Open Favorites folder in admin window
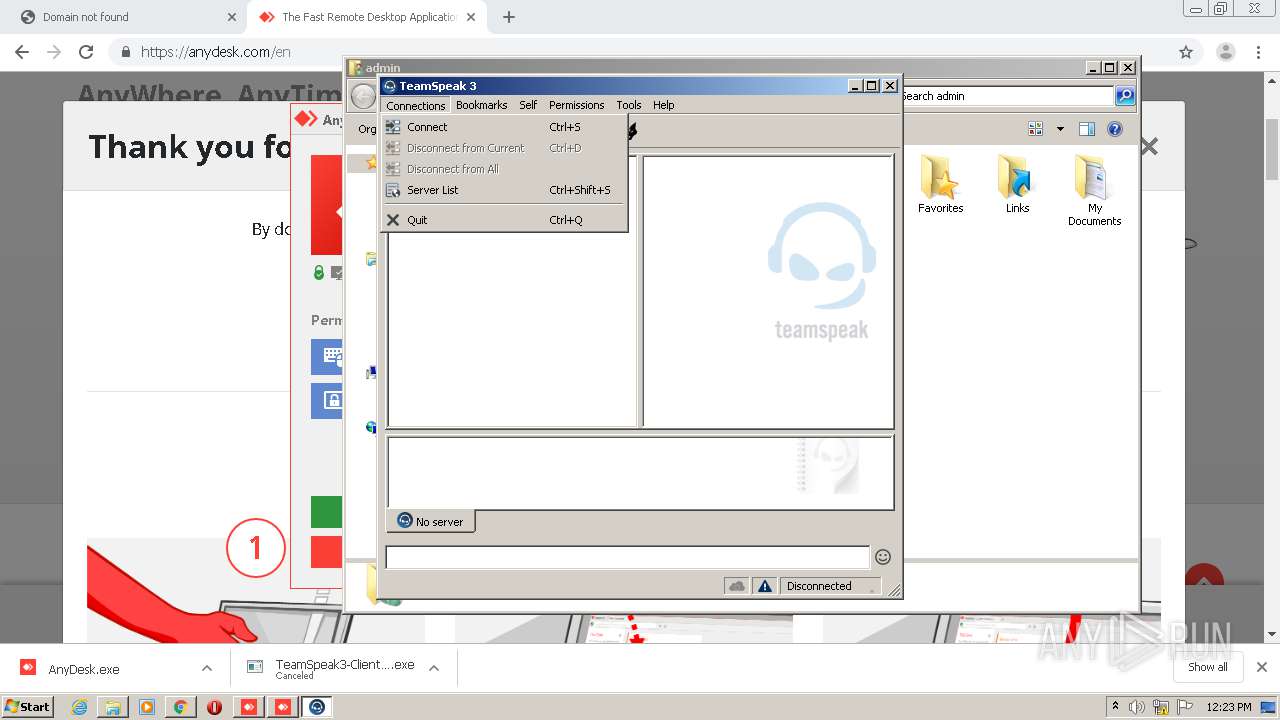Viewport: 1280px width, 720px height. click(940, 185)
